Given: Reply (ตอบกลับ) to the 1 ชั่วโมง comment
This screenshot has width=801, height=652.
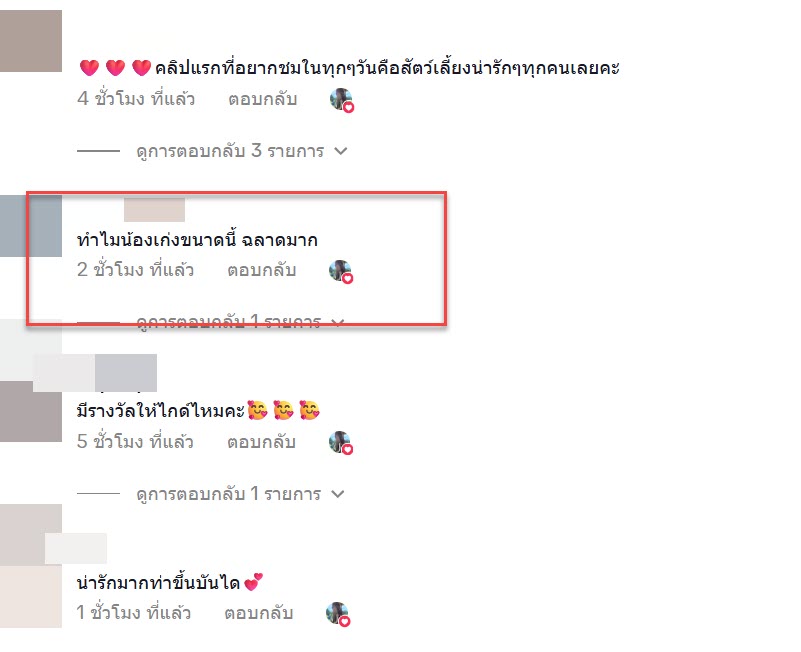Looking at the screenshot, I should tap(258, 613).
